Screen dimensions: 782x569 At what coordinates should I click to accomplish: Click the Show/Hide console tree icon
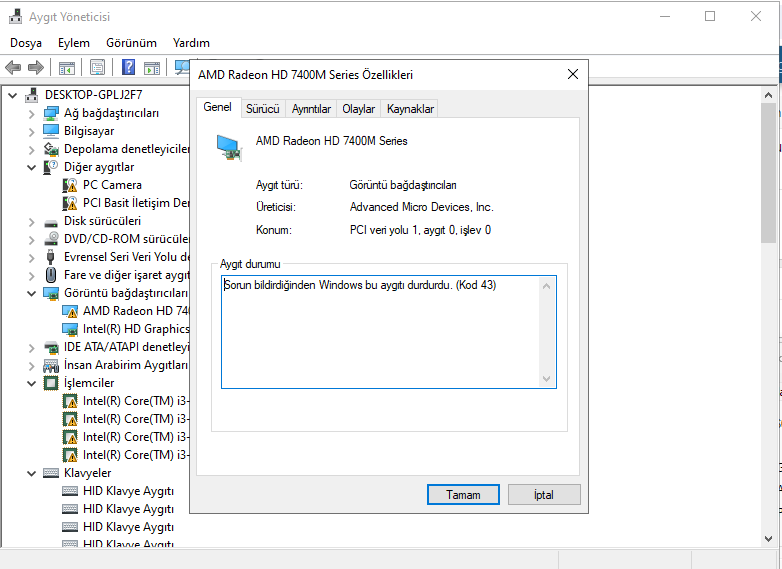[x=67, y=67]
